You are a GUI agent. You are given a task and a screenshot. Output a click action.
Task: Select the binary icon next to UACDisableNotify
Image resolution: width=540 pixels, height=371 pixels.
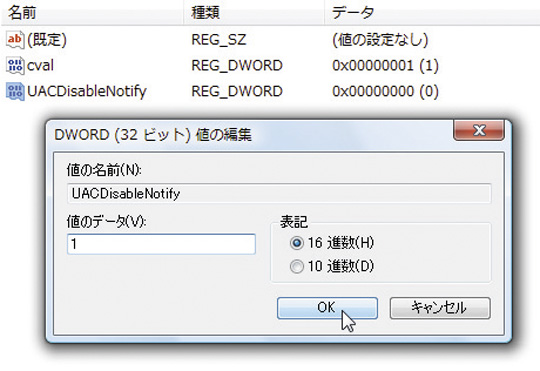click(15, 91)
